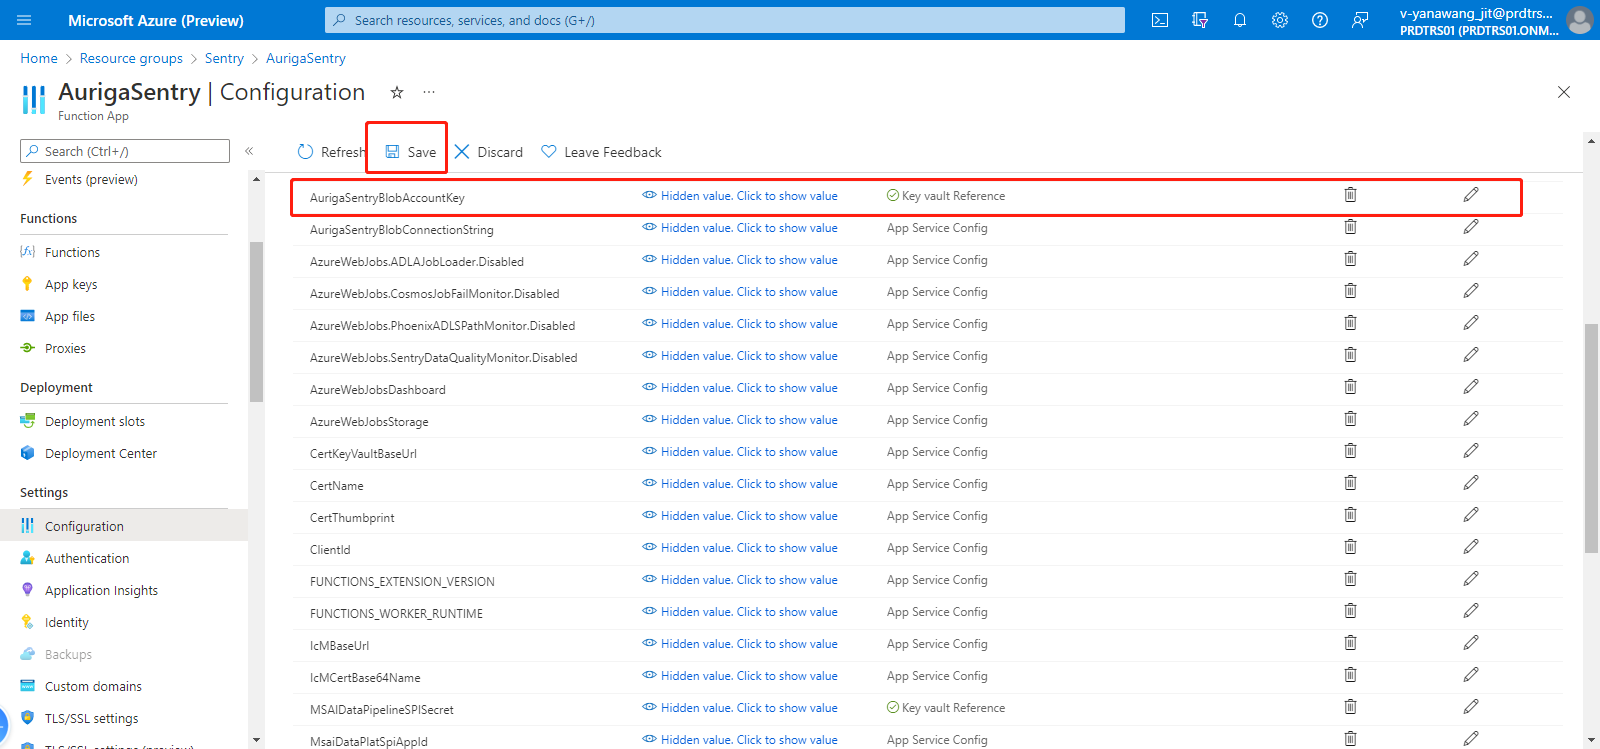Show hidden value for FUNCTIONS_WORKER_RUNTIME
Image resolution: width=1600 pixels, height=749 pixels.
point(740,612)
